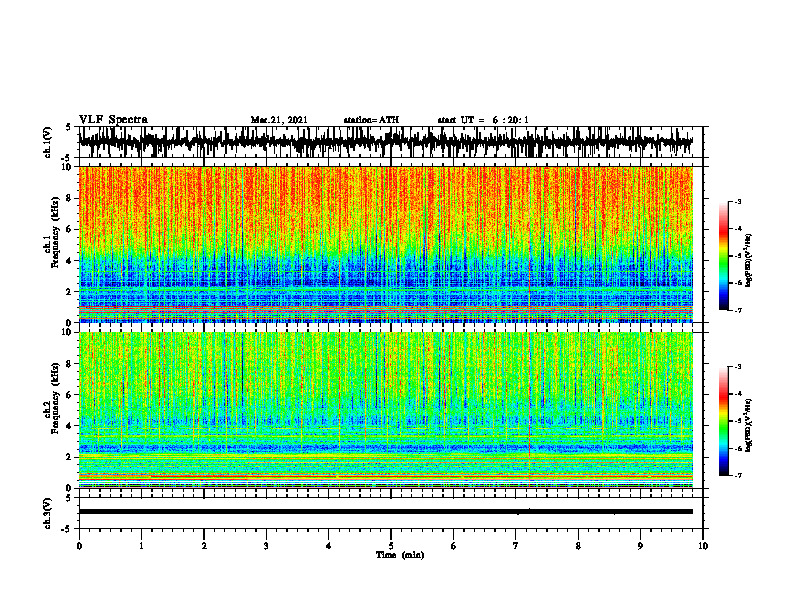Click the time axis tick label "10"
Image resolution: width=792 pixels, height=612 pixels.
point(703,546)
